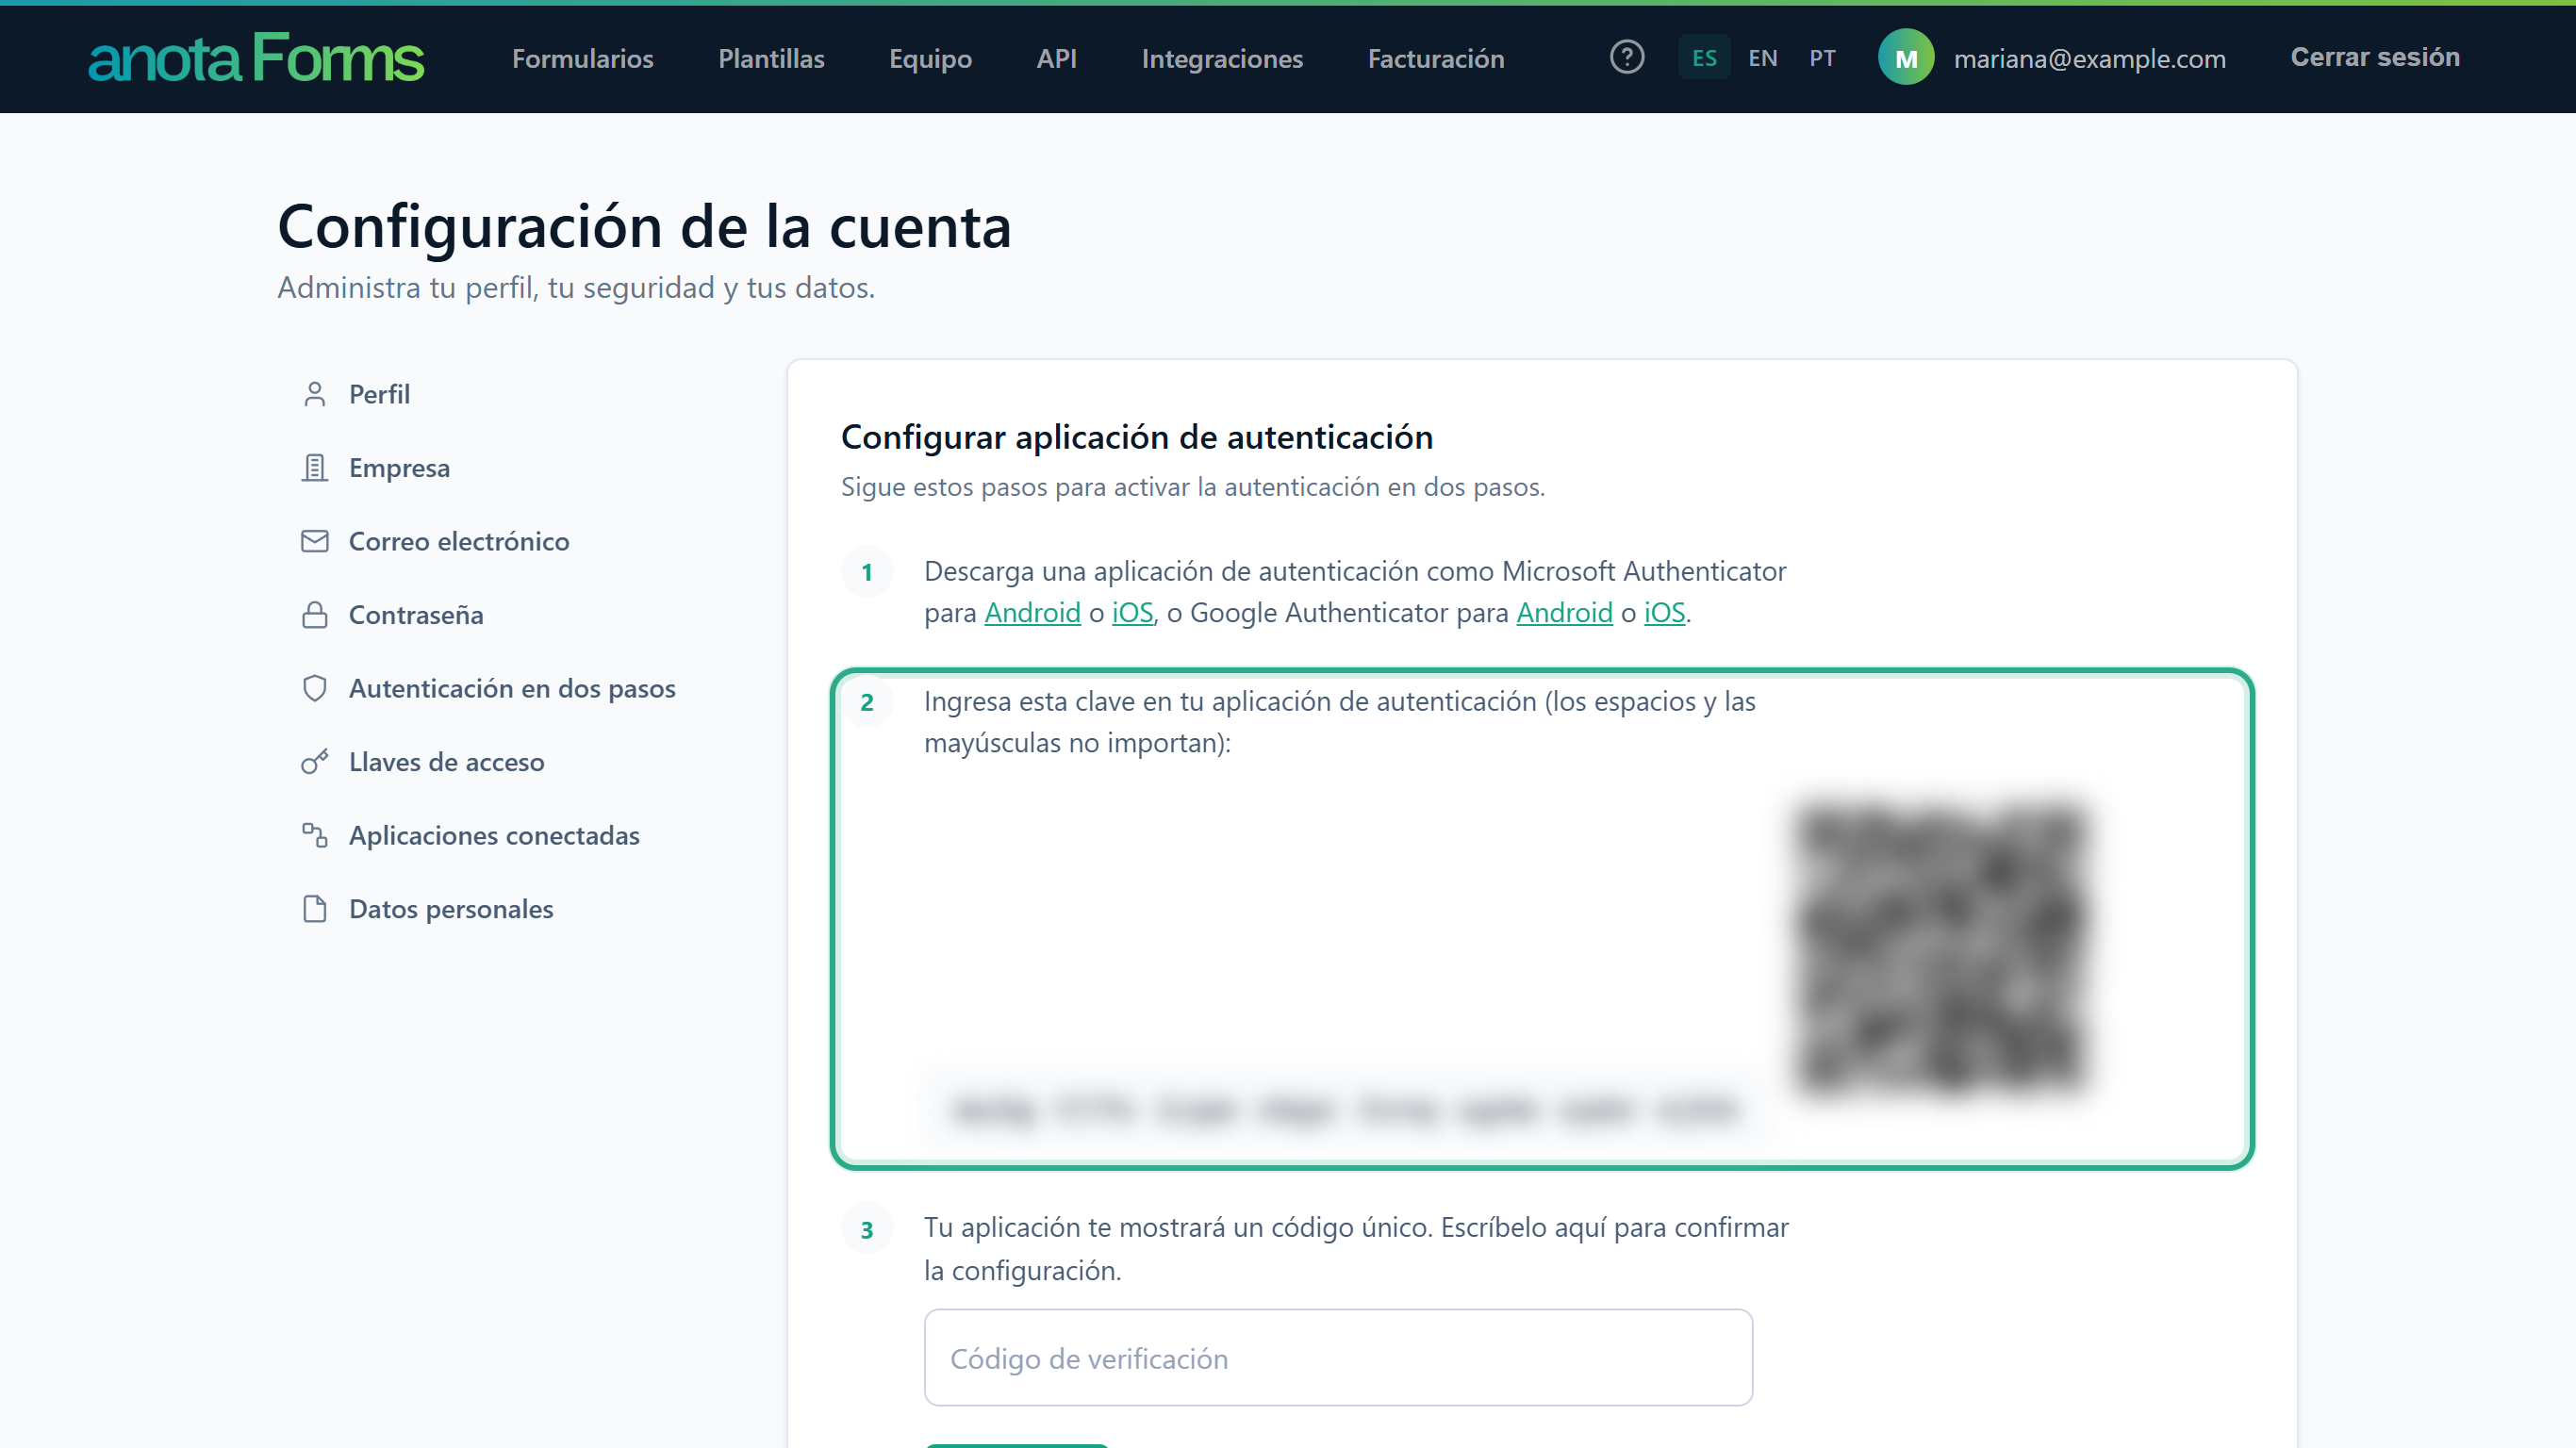The width and height of the screenshot is (2576, 1448).
Task: Open the Facturación page
Action: [1436, 58]
